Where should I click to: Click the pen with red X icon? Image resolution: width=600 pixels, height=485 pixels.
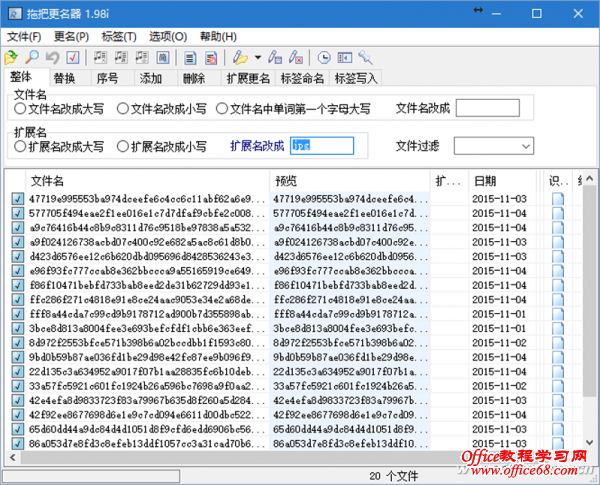pos(296,58)
